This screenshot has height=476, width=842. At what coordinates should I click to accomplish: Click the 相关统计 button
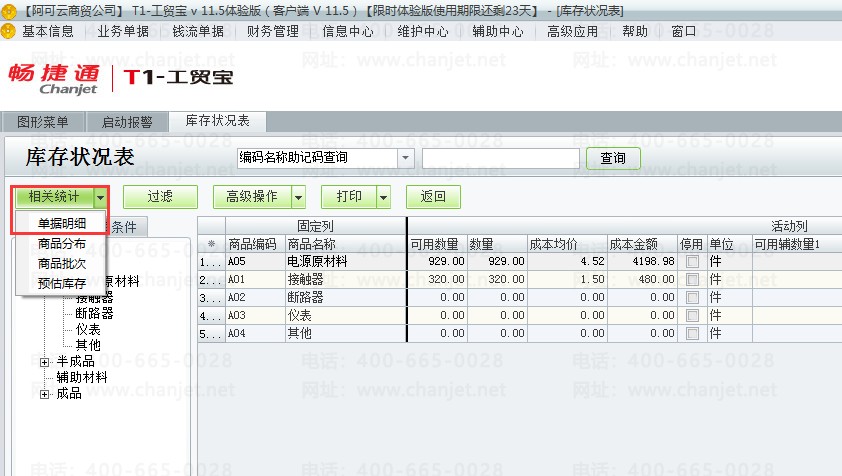pyautogui.click(x=54, y=197)
